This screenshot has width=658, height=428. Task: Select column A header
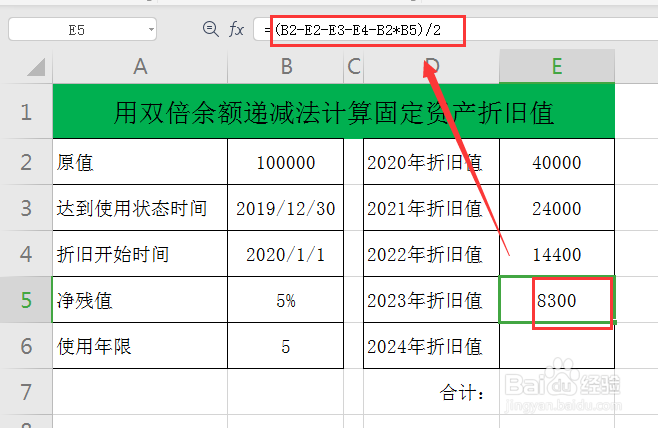click(140, 66)
